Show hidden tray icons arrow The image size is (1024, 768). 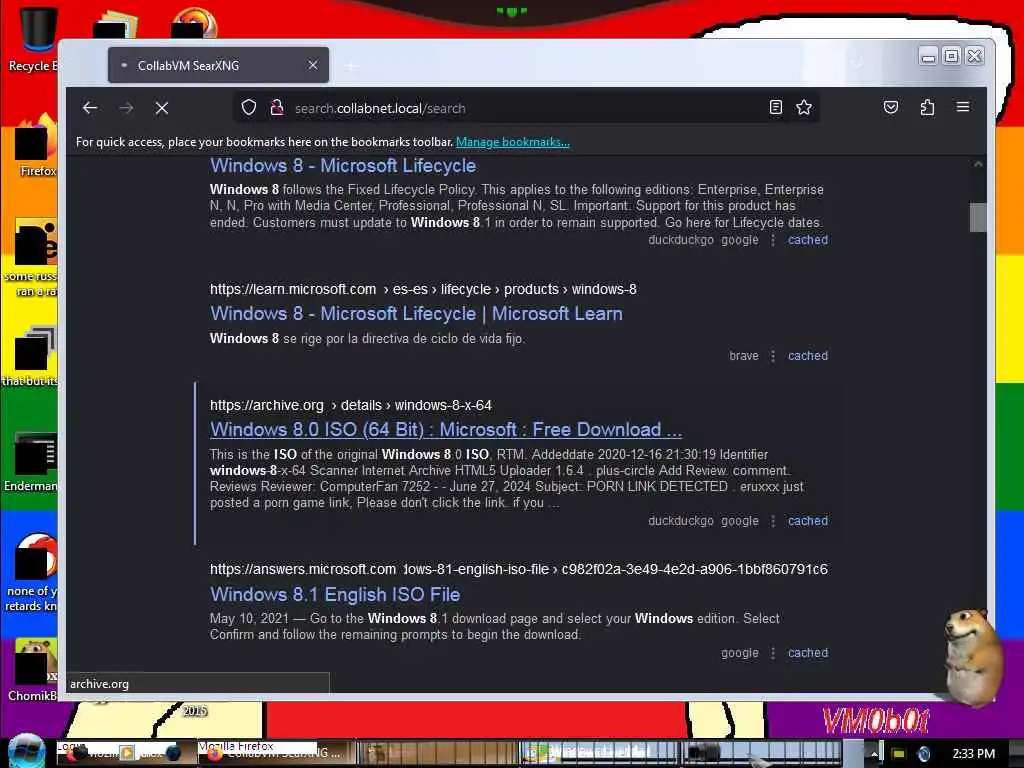(x=874, y=754)
